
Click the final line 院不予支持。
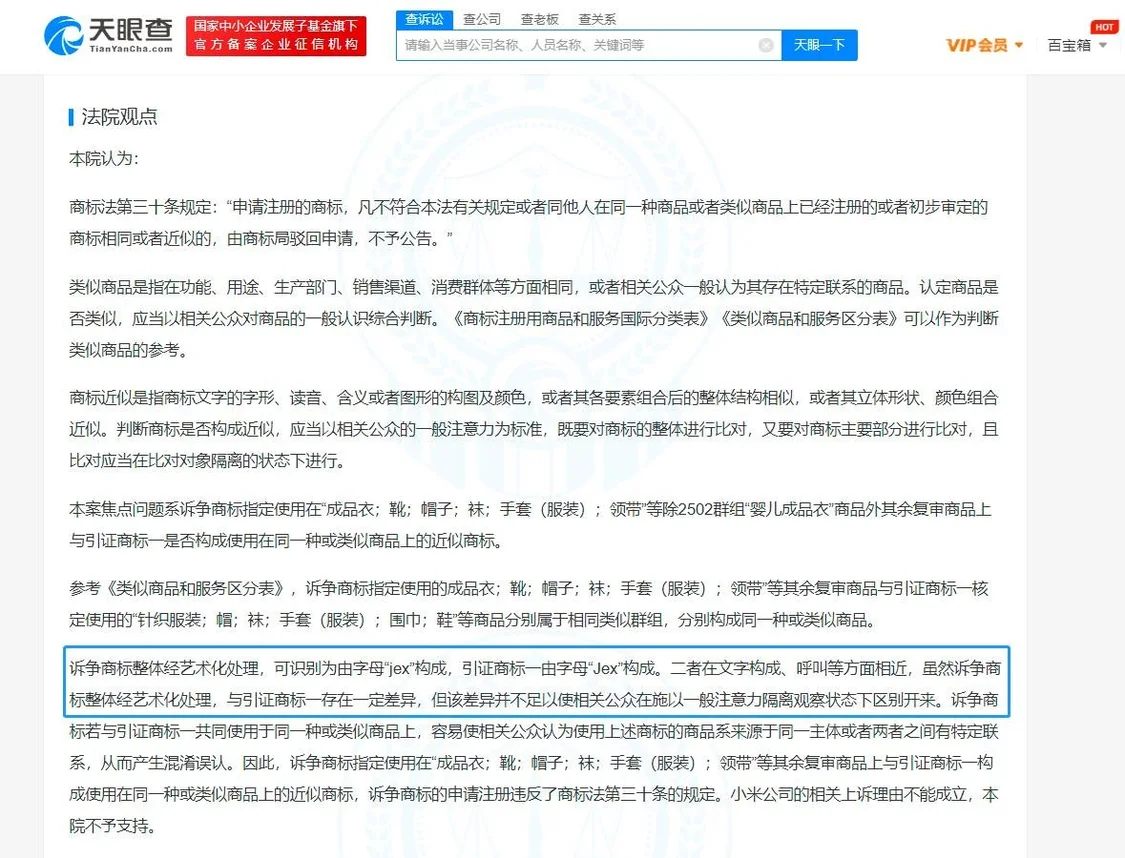(x=113, y=826)
